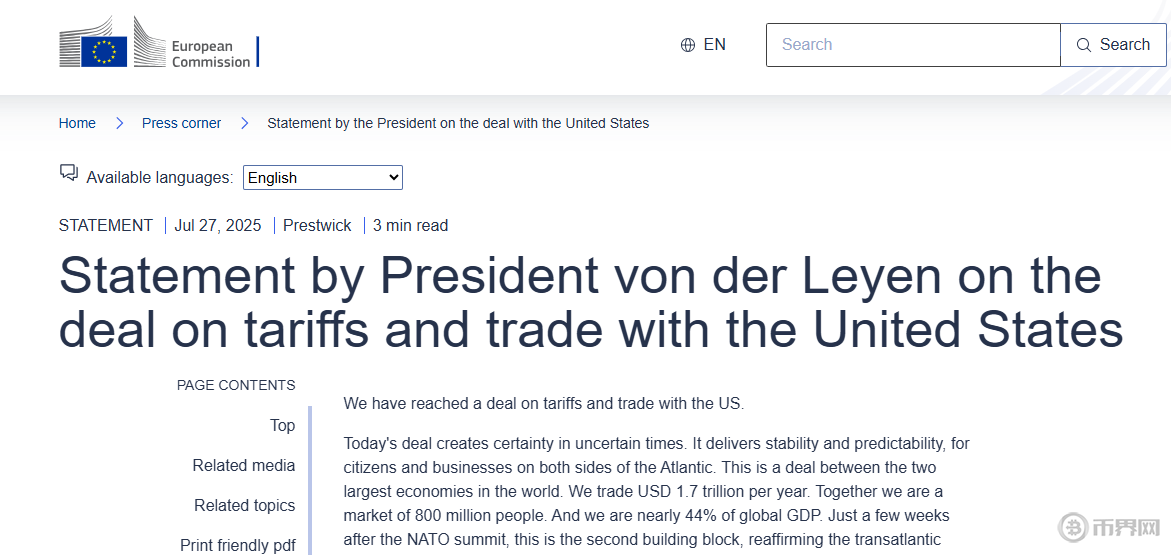Image resolution: width=1171 pixels, height=555 pixels.
Task: Open the Available languages dropdown
Action: pos(323,178)
